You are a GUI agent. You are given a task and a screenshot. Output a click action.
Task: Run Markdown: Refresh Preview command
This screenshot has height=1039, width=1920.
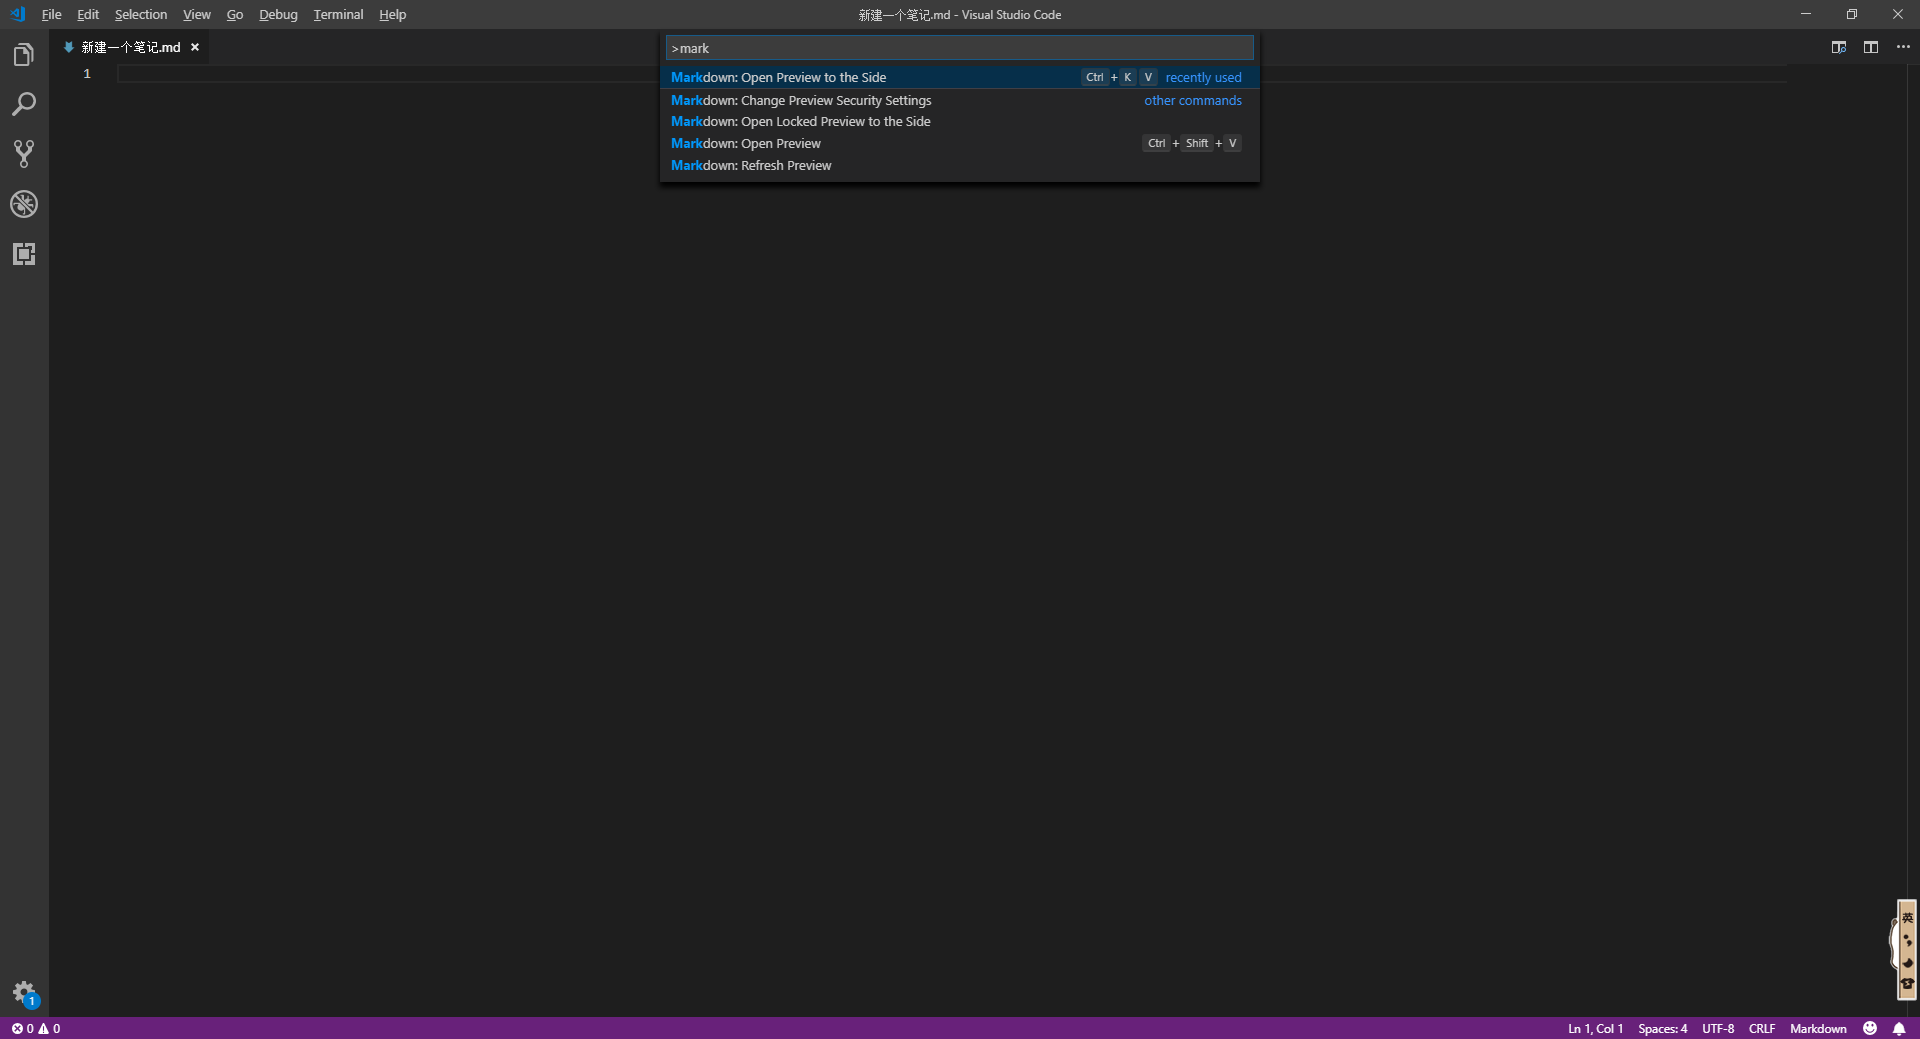click(x=959, y=165)
